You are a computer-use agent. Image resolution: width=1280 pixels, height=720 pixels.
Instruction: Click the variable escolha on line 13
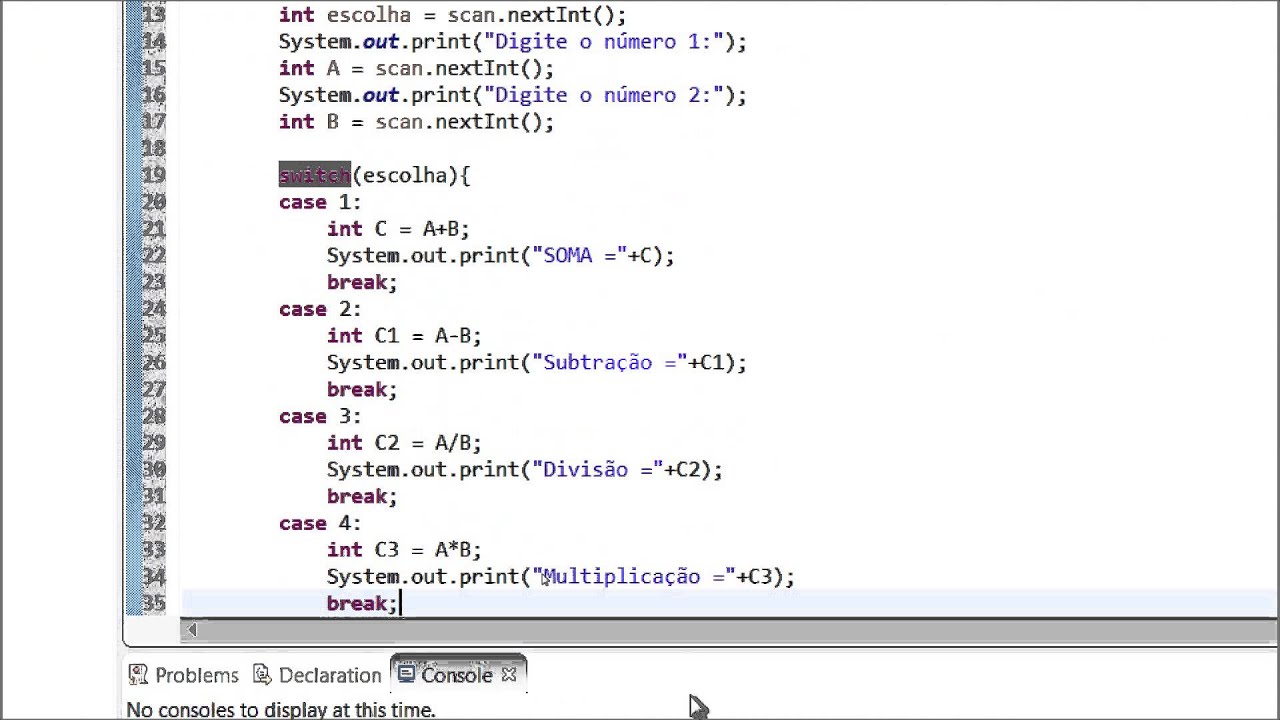click(368, 15)
